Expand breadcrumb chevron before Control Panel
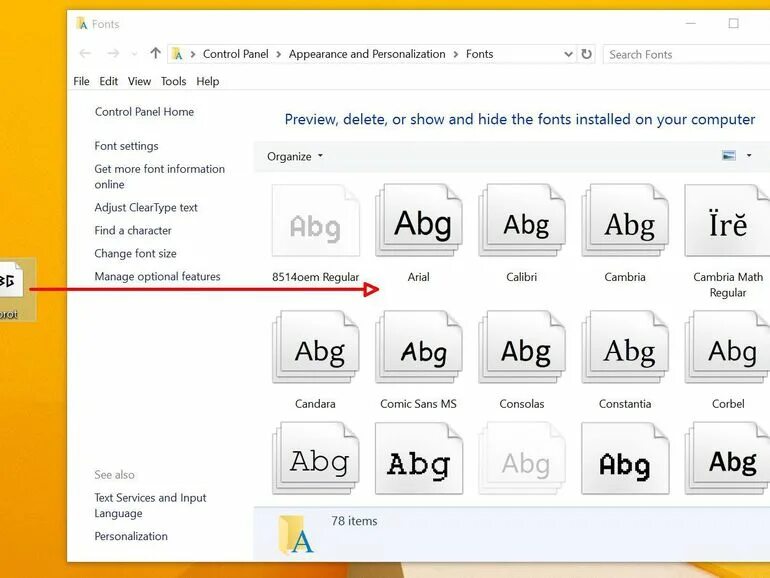The width and height of the screenshot is (770, 578). (x=193, y=54)
